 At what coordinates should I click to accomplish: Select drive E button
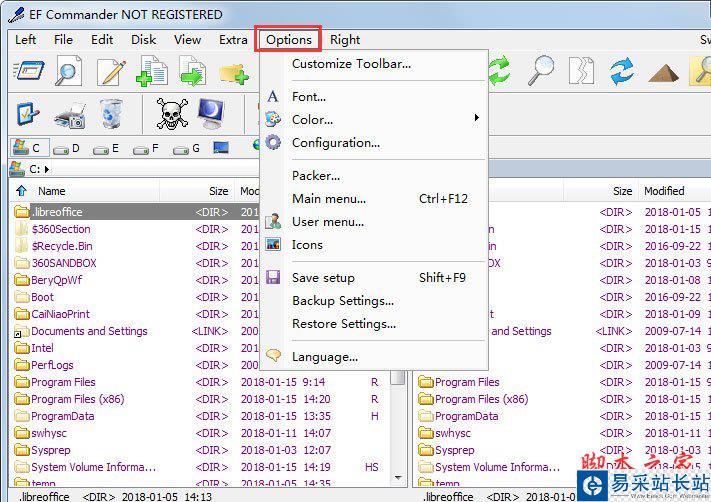(106, 148)
